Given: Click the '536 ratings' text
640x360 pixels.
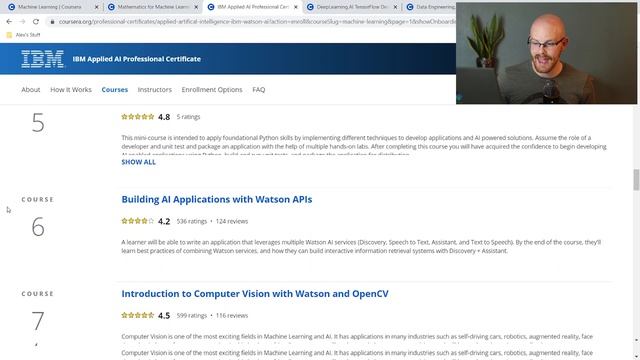Looking at the screenshot, I should [192, 221].
